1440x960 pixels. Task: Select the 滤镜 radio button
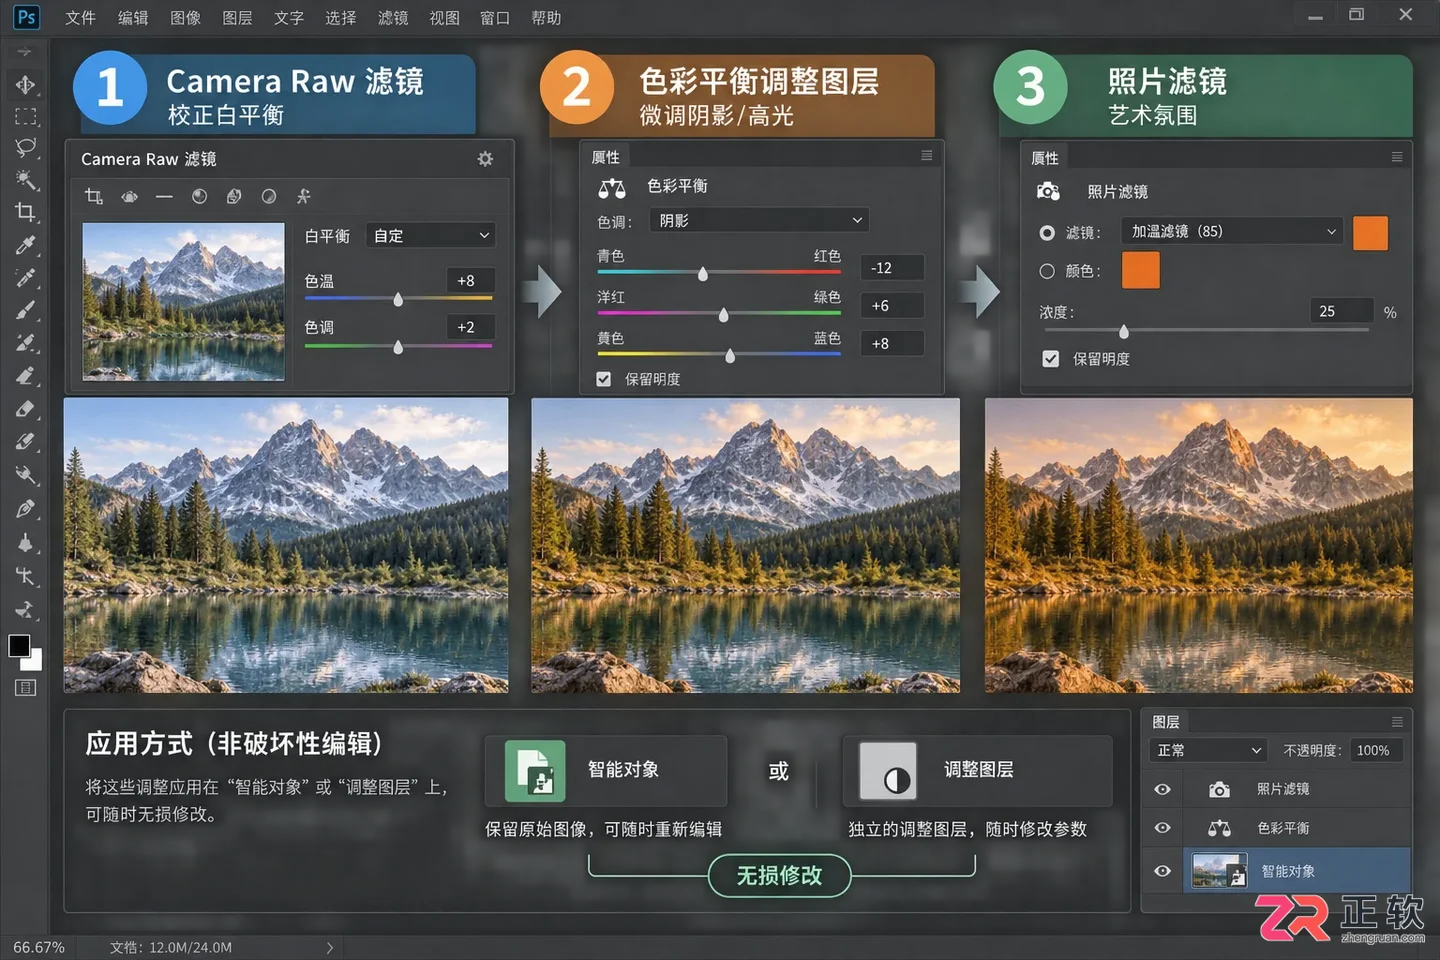(x=1047, y=232)
